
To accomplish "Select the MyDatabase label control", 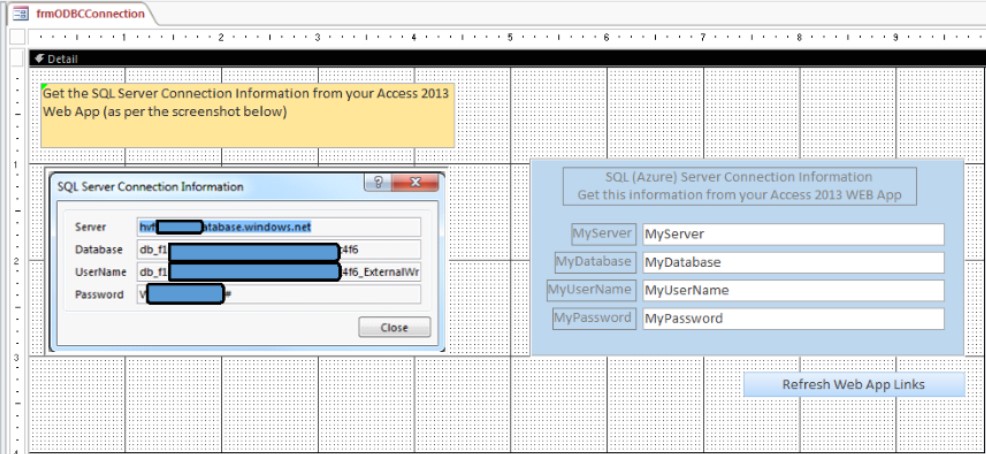I will (x=595, y=262).
